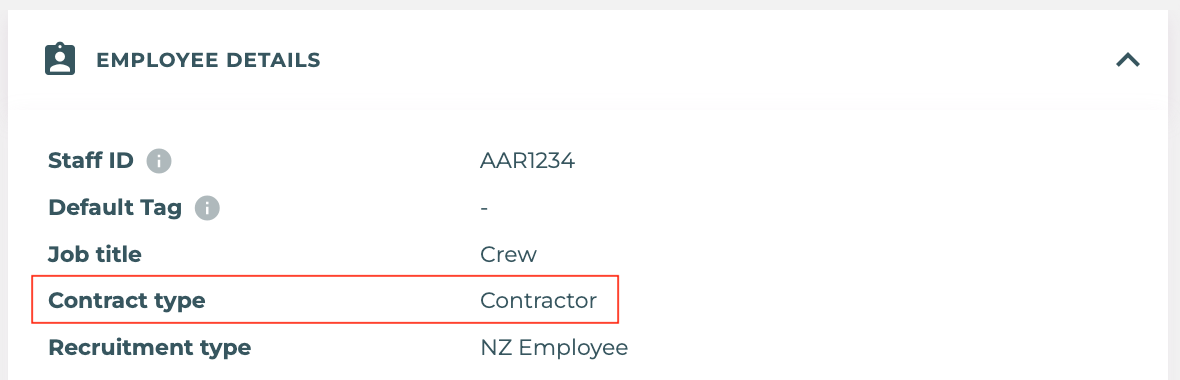Click blank card area right of AAR1234
Image resolution: width=1180 pixels, height=380 pixels.
[865, 161]
